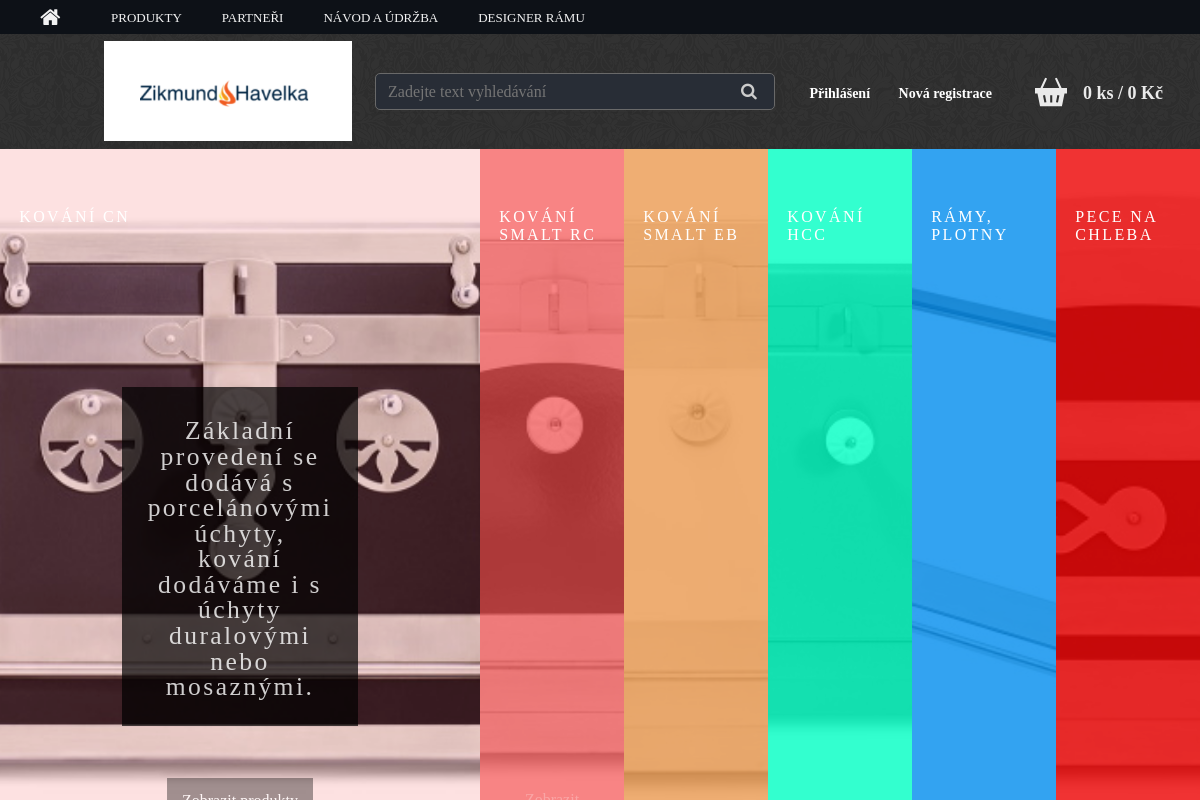Click the home icon in top navigation
Screen dimensions: 1200x800
[x=50, y=17]
